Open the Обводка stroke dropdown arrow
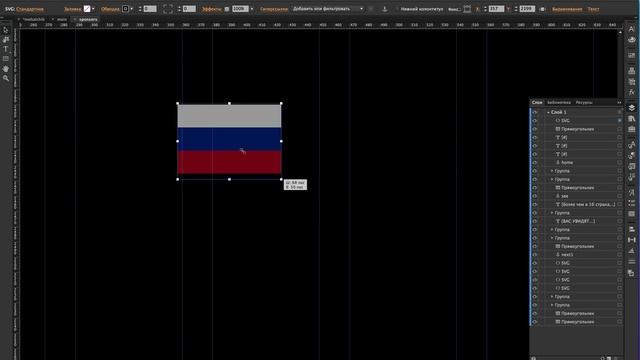Screen dimensions: 640x360 click(x=131, y=9)
